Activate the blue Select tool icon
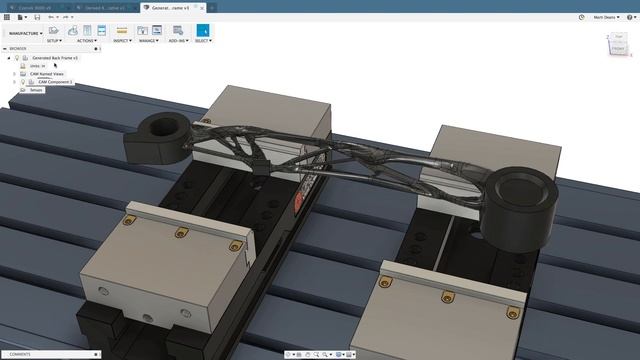Viewport: 640px width, 360px height. click(203, 31)
